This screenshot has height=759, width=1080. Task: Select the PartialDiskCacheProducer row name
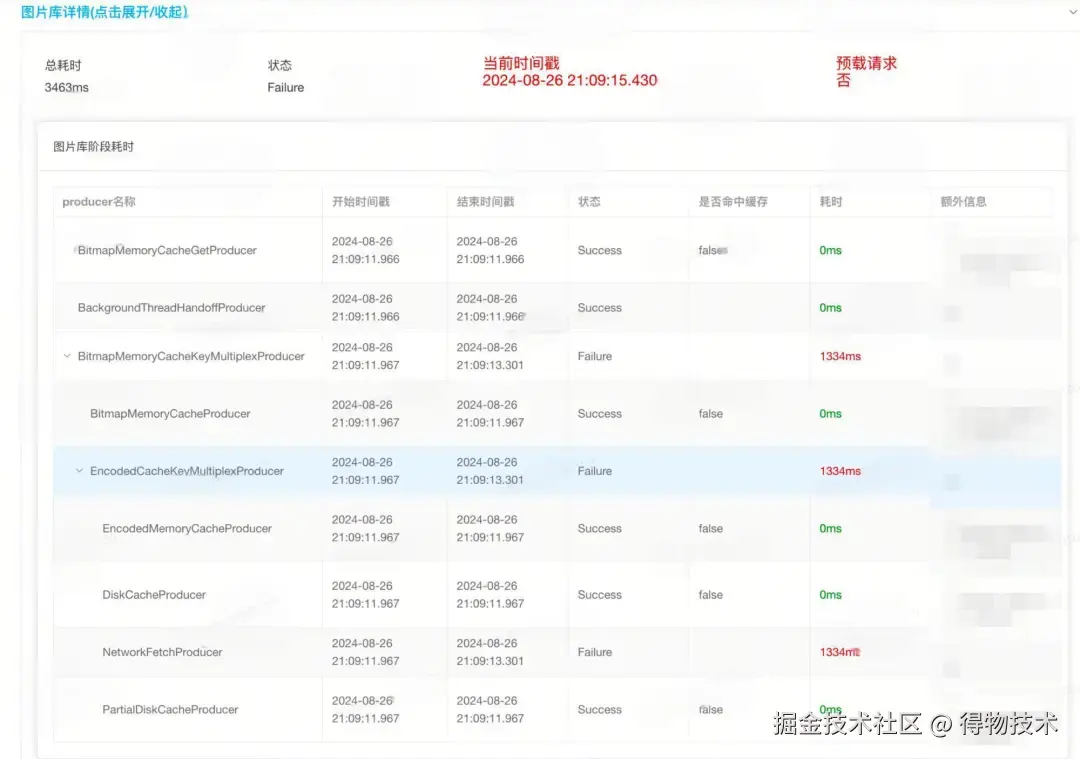click(170, 709)
